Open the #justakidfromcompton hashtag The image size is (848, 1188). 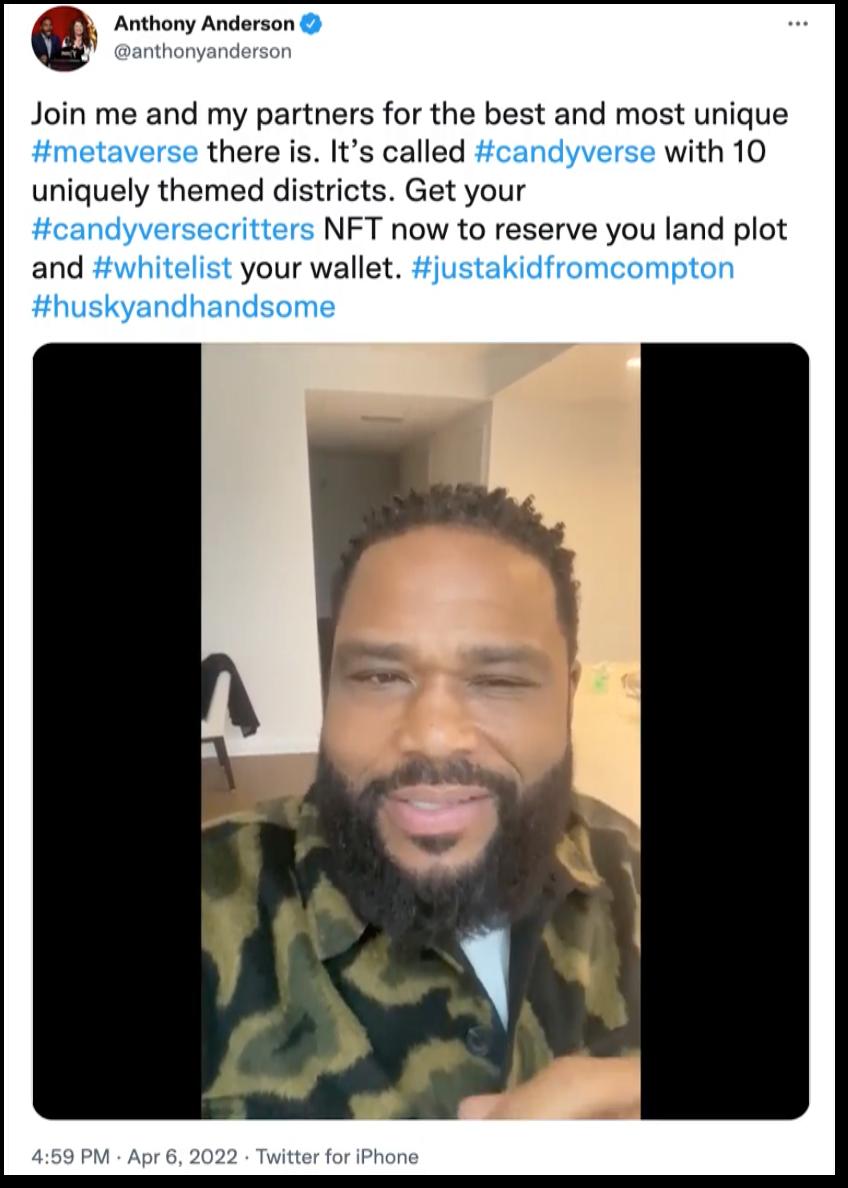tap(573, 268)
